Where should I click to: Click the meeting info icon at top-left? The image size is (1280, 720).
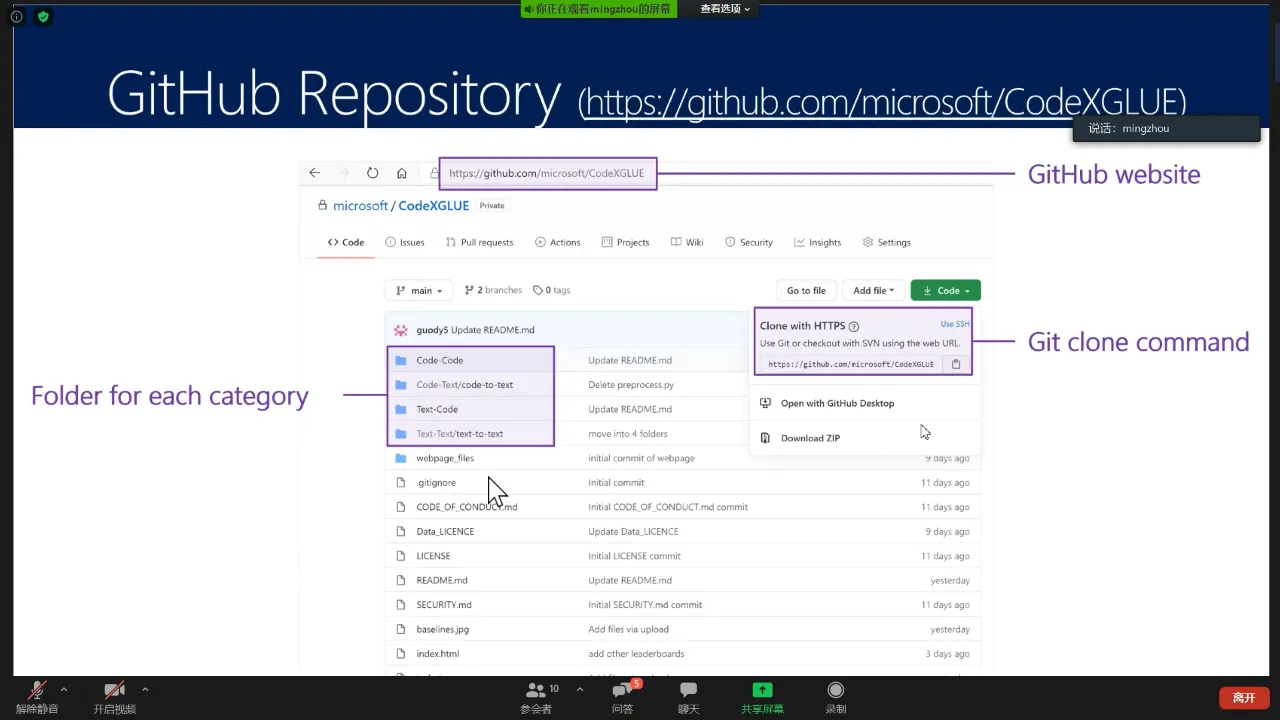pos(16,16)
